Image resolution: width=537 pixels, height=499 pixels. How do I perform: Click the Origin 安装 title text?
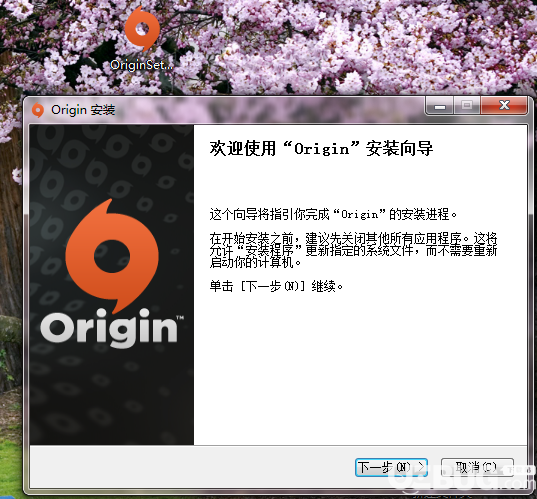[83, 110]
